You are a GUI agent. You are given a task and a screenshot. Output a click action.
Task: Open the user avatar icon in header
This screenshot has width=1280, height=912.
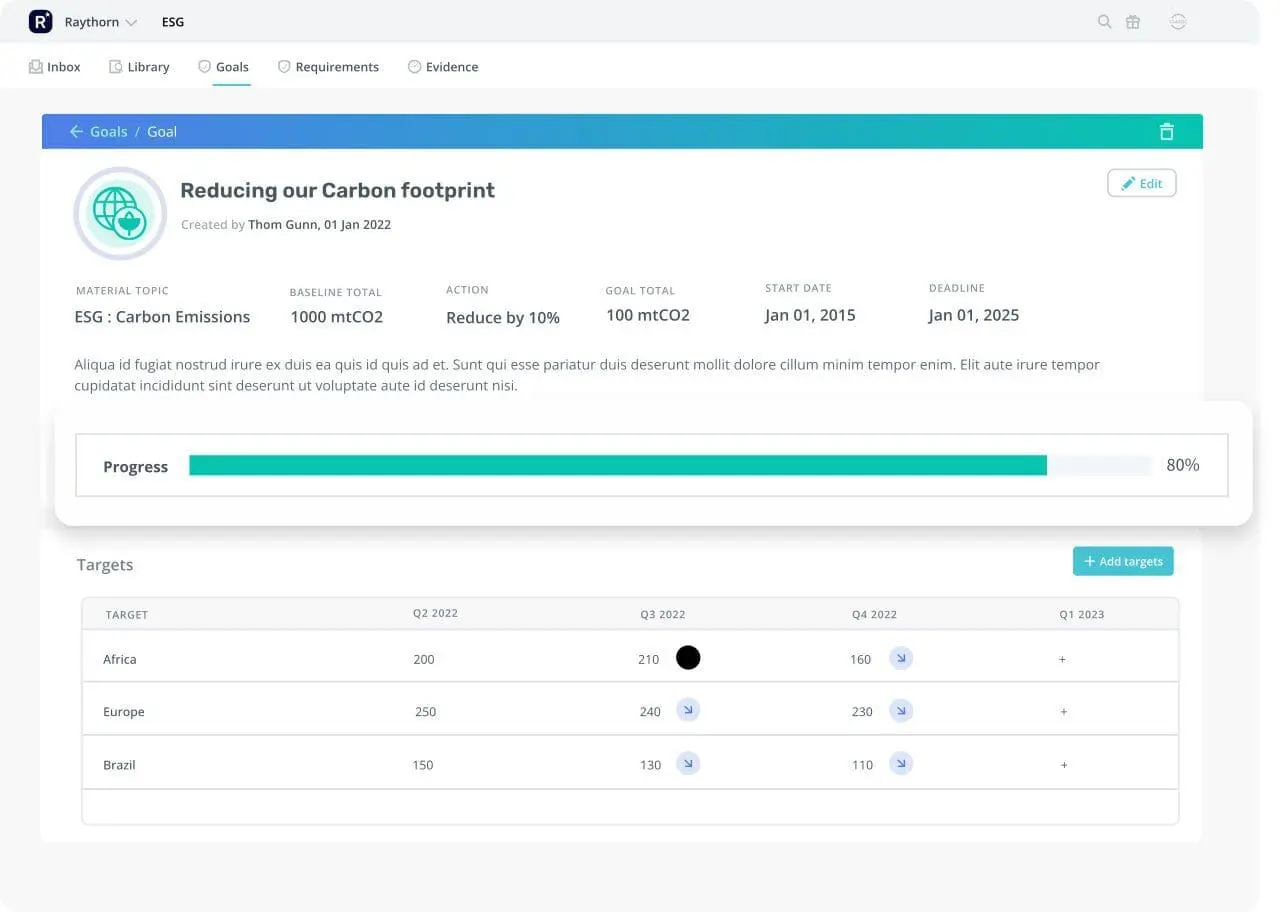(1178, 21)
